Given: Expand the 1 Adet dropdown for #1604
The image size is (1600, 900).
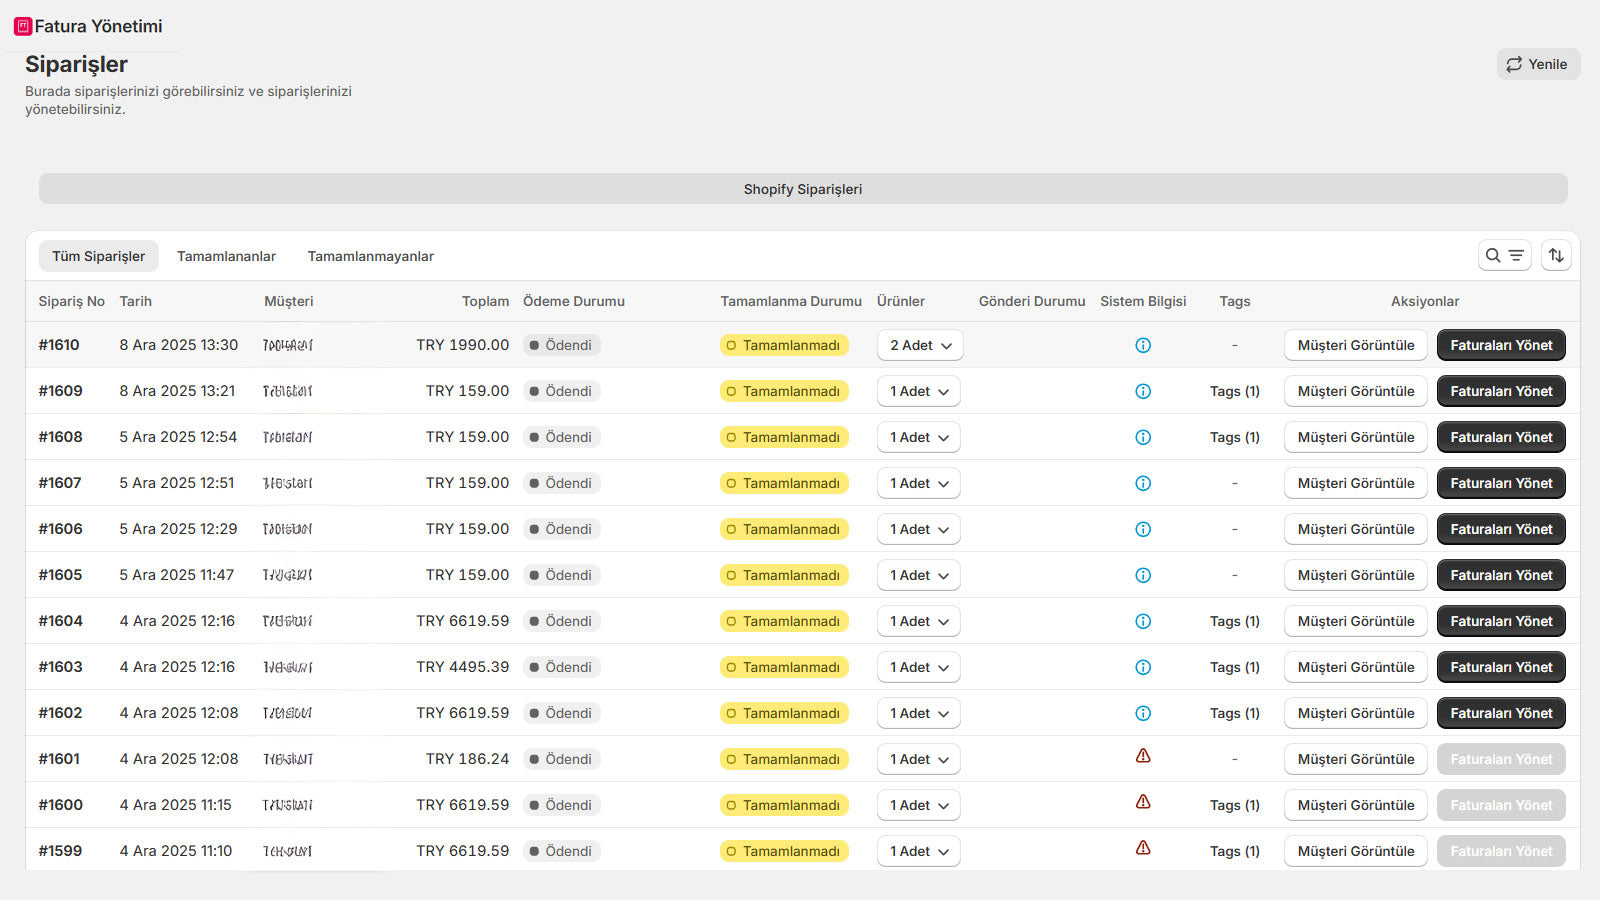Looking at the screenshot, I should tap(919, 621).
